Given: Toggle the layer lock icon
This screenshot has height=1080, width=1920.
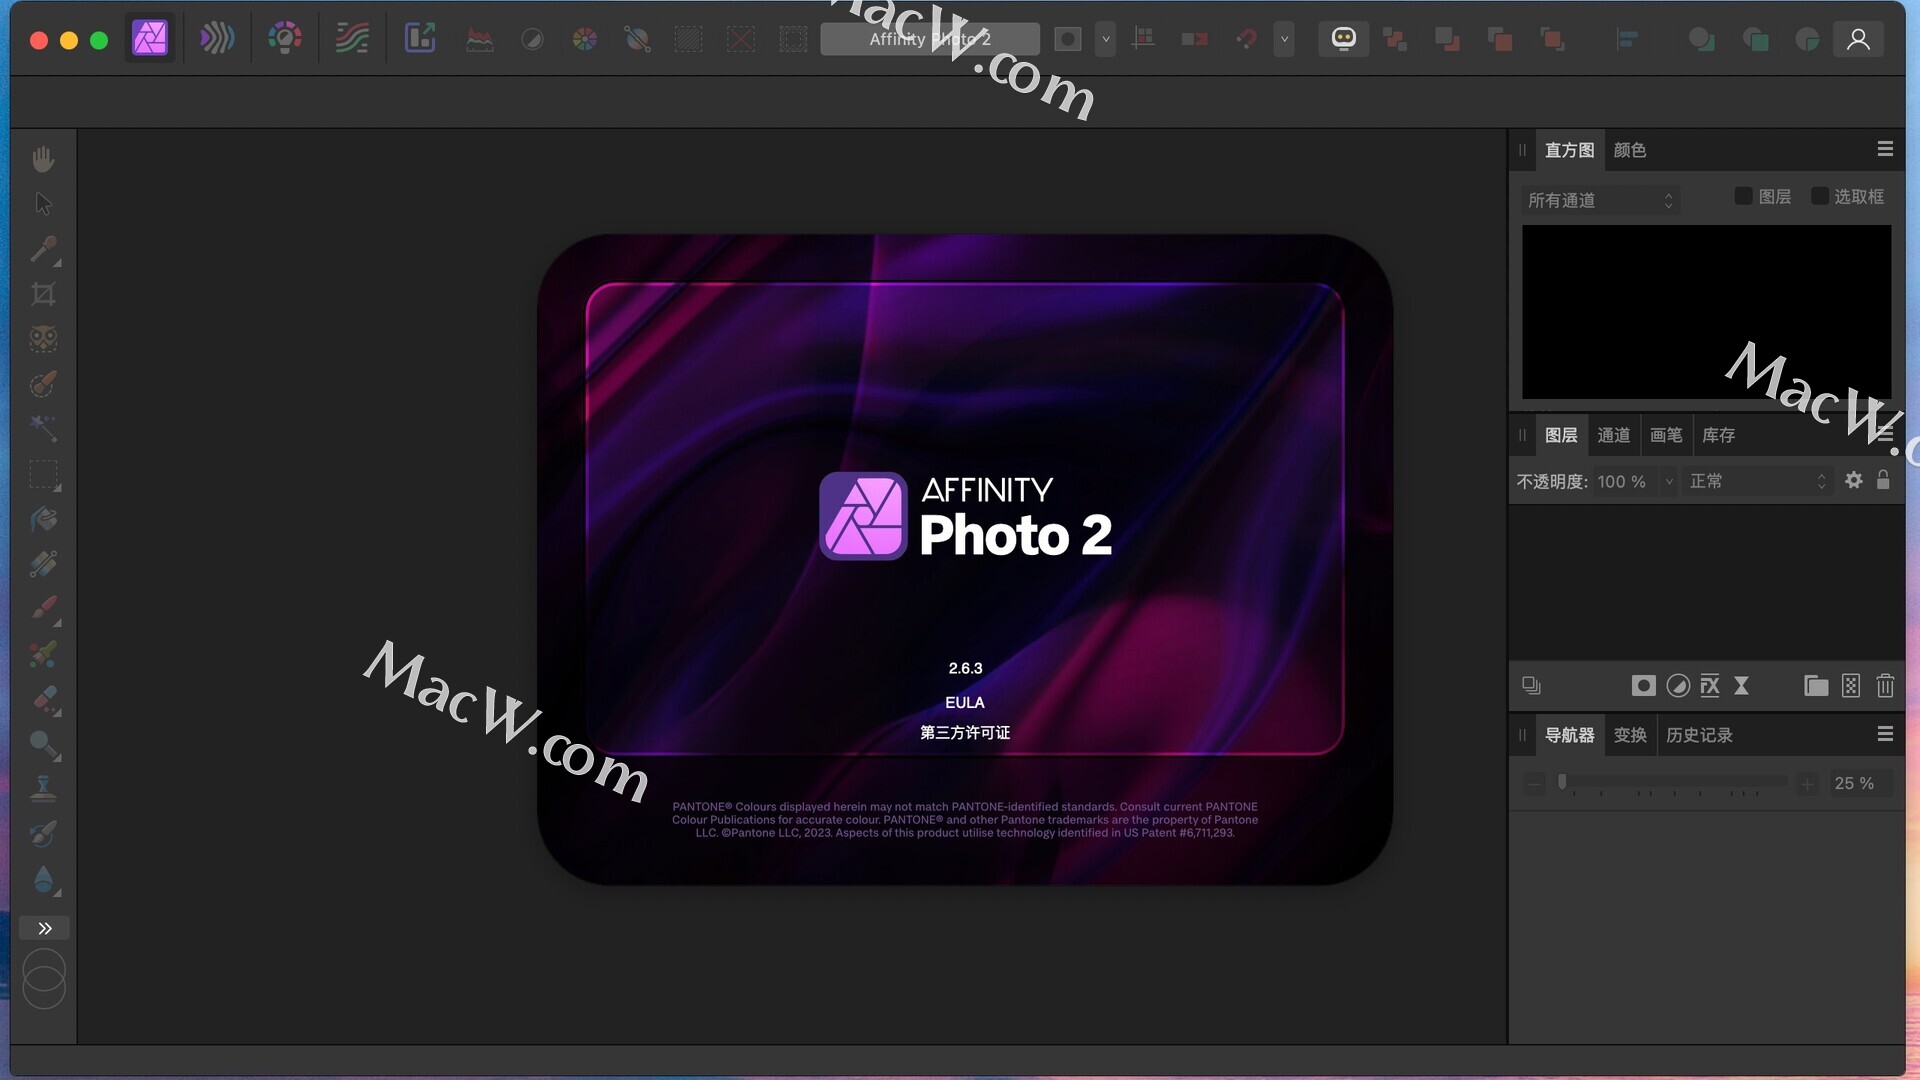Looking at the screenshot, I should [x=1883, y=480].
